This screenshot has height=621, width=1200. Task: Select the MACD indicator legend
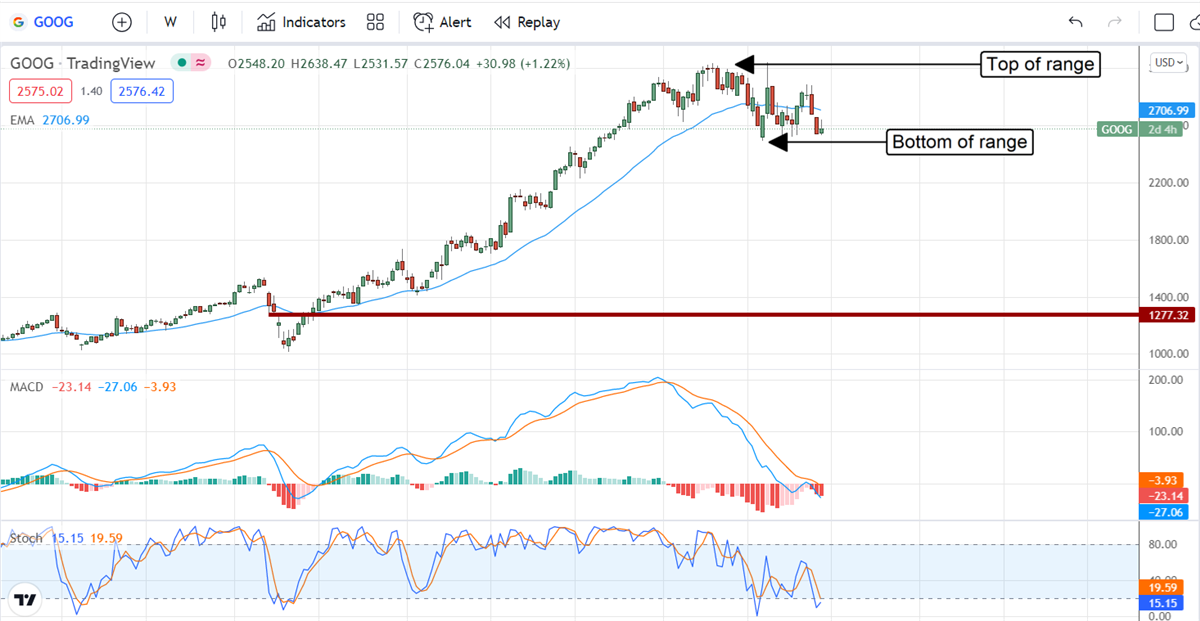click(92, 386)
